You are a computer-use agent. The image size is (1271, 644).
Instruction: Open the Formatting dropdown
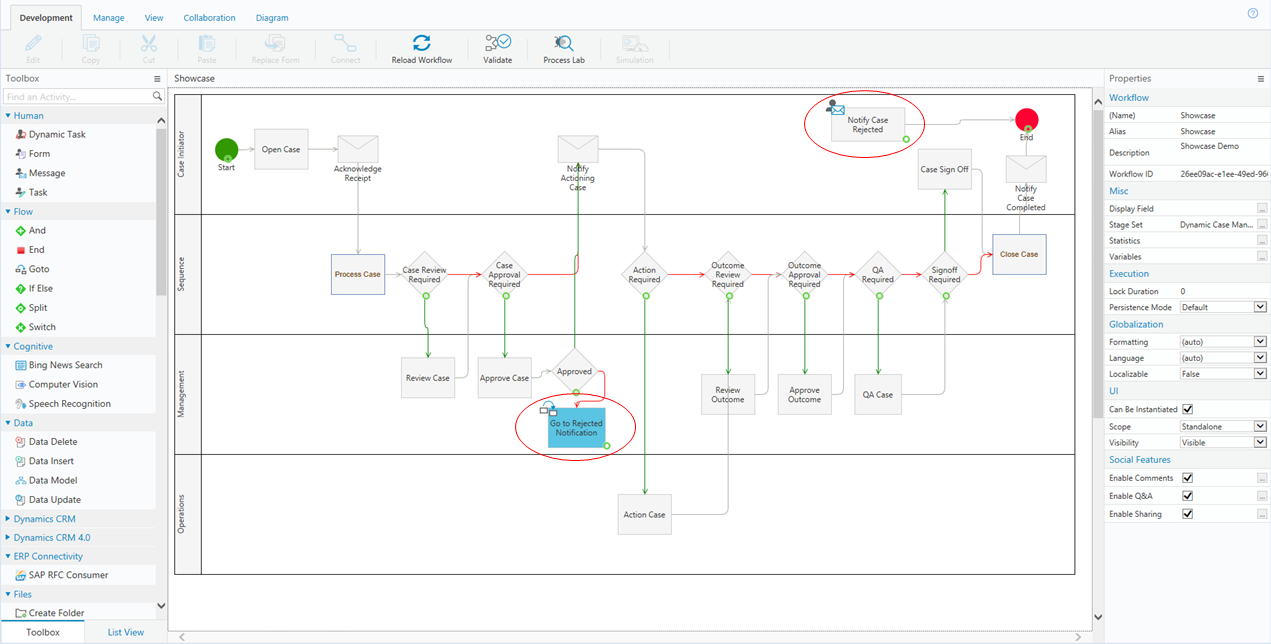[1260, 342]
